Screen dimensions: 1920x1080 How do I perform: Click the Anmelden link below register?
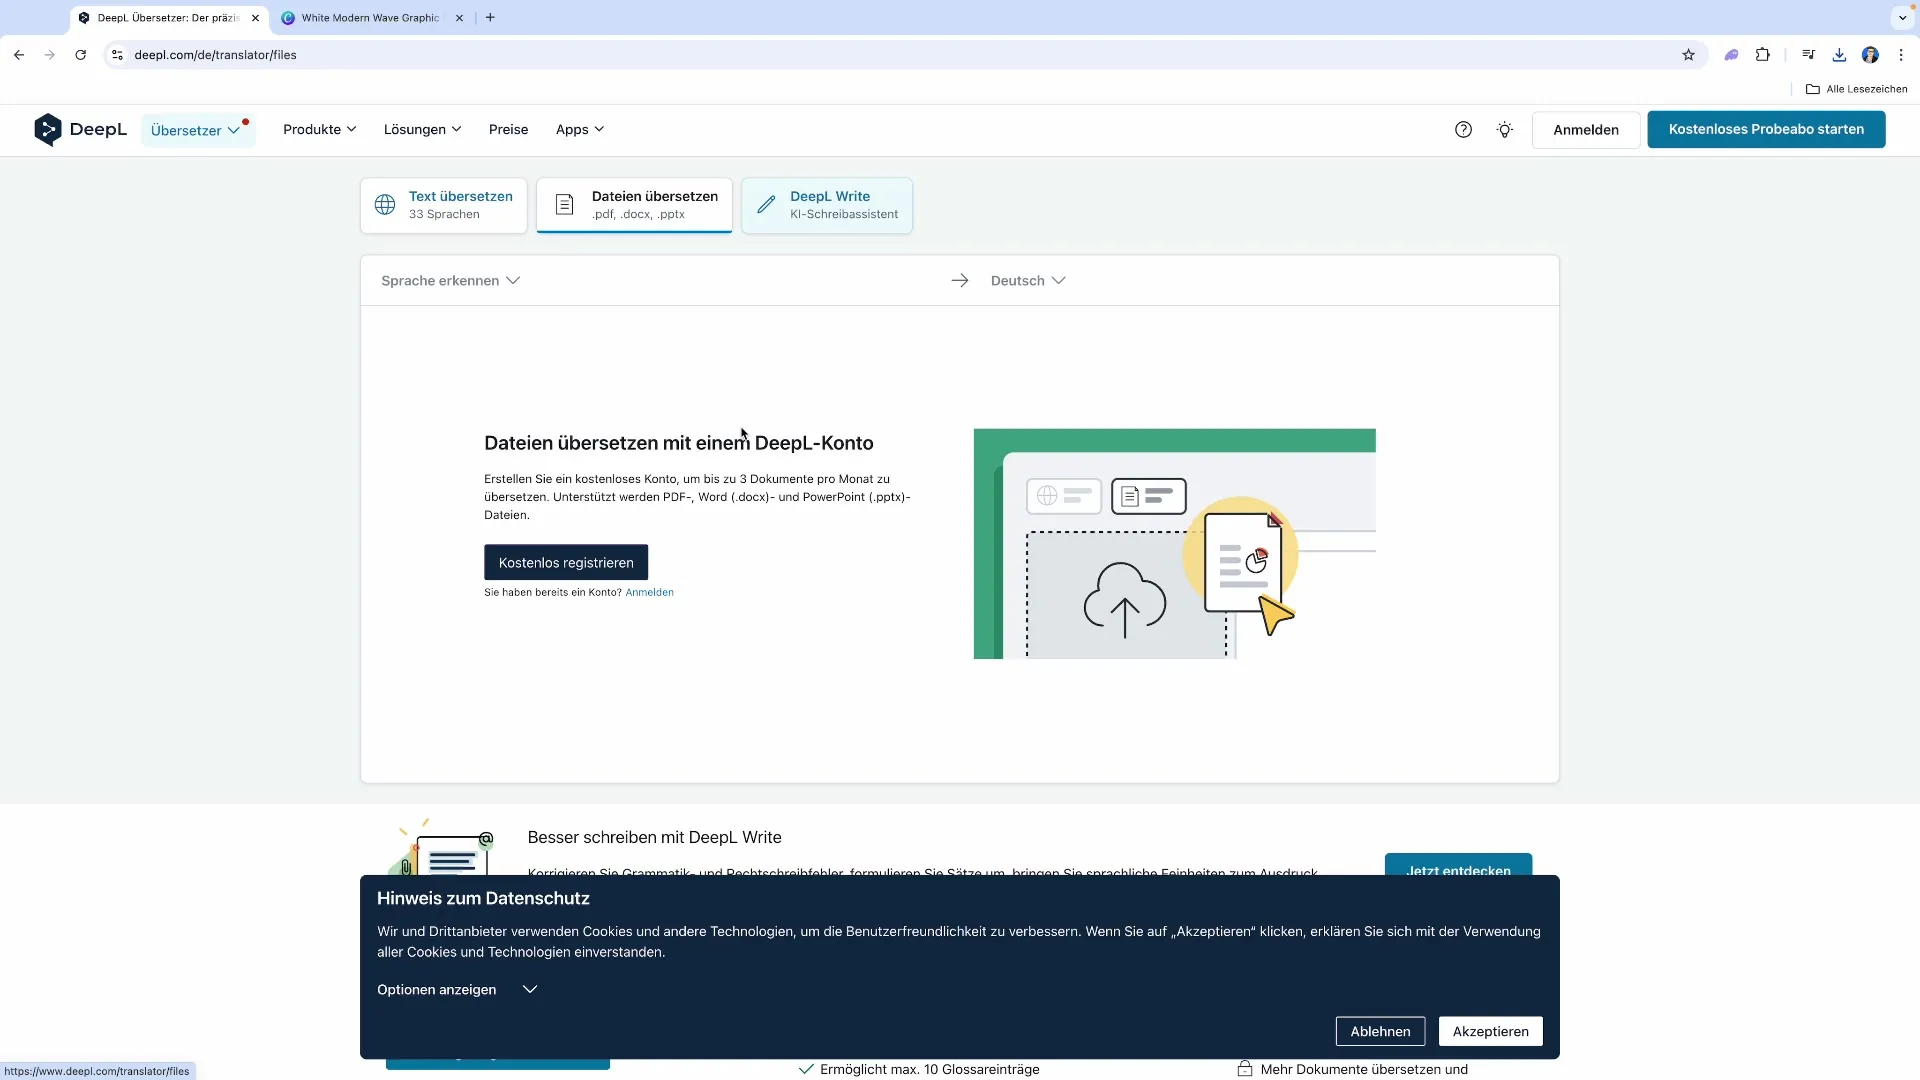click(x=649, y=592)
